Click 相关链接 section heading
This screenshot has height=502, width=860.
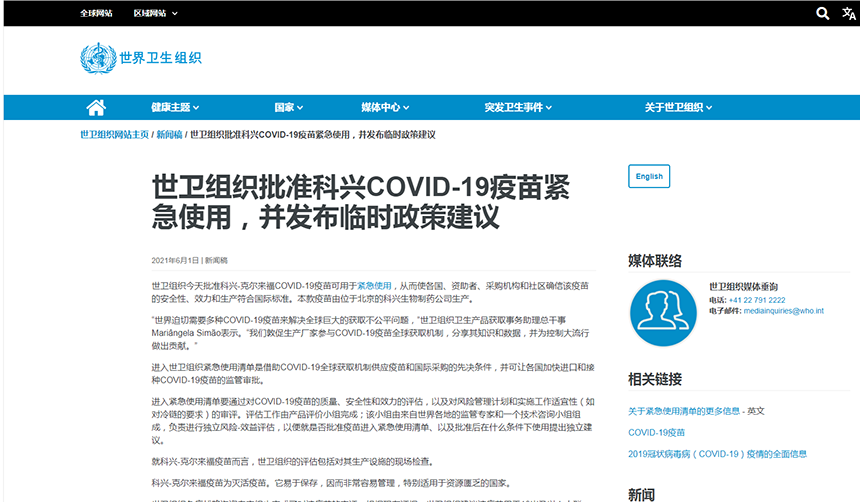pyautogui.click(x=655, y=379)
